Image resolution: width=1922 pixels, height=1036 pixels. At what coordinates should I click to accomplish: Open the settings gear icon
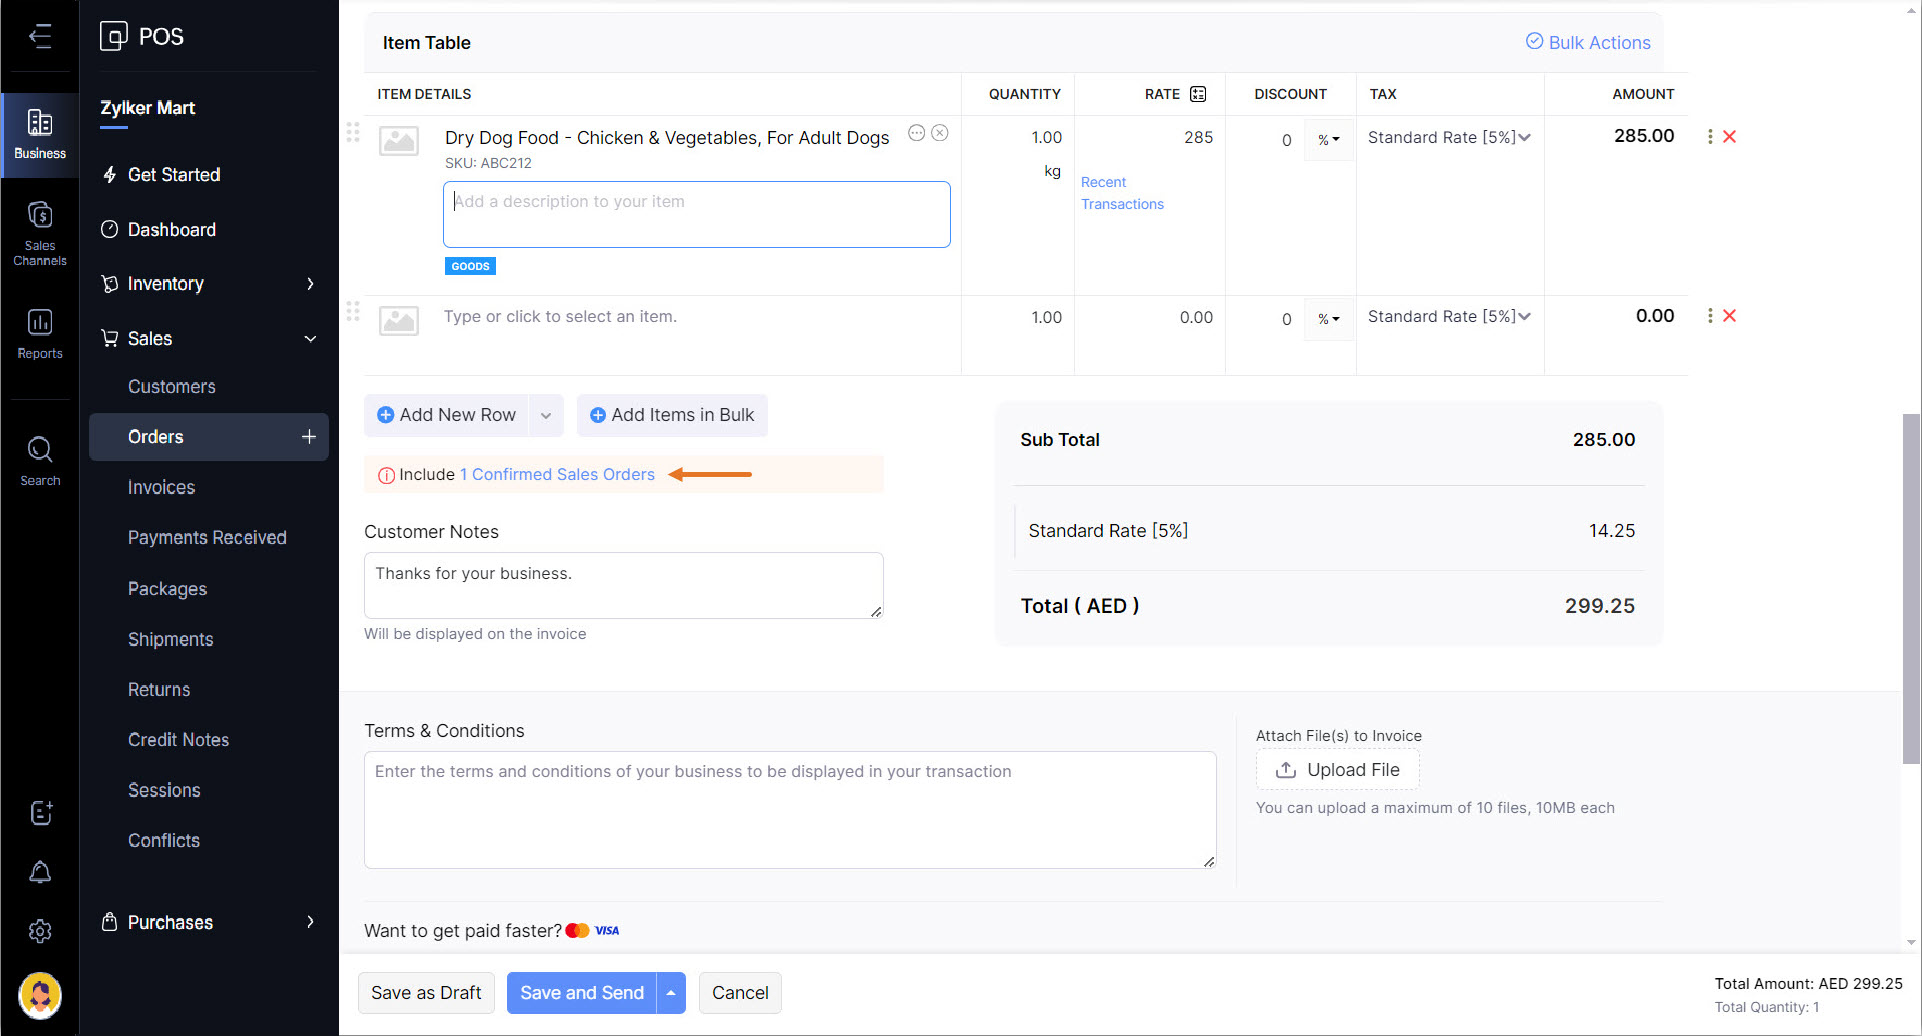[40, 931]
